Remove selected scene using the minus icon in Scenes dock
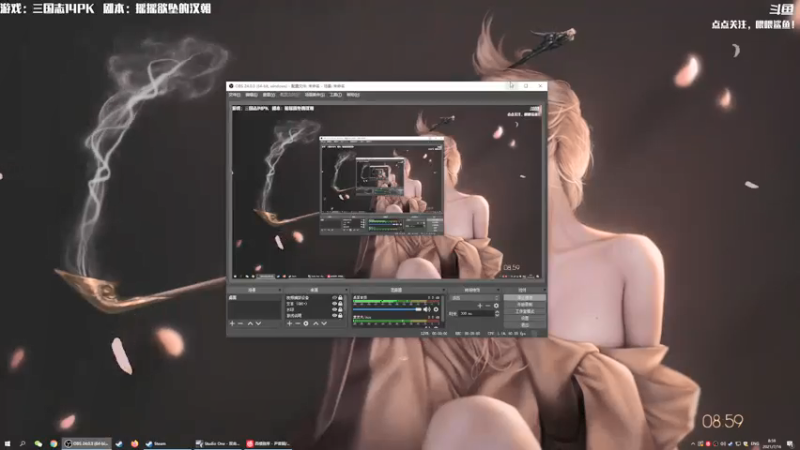 coord(241,323)
